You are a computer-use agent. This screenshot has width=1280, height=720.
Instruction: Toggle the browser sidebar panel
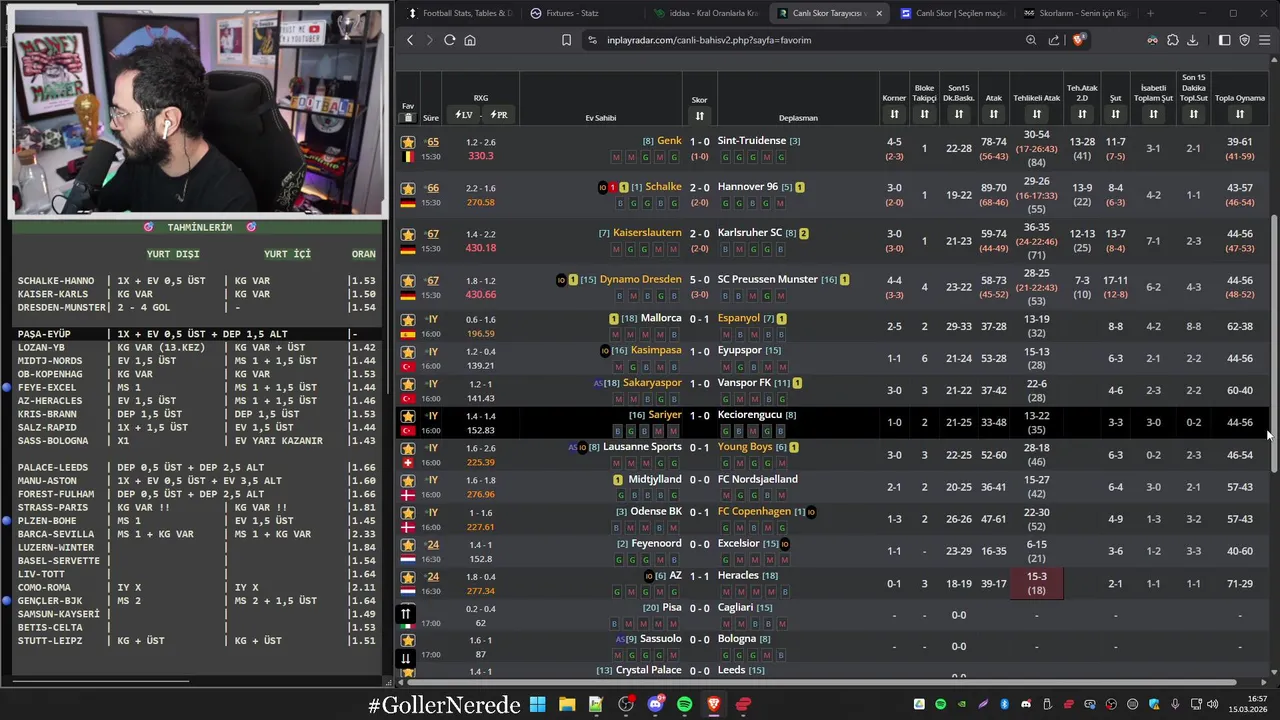1224,40
